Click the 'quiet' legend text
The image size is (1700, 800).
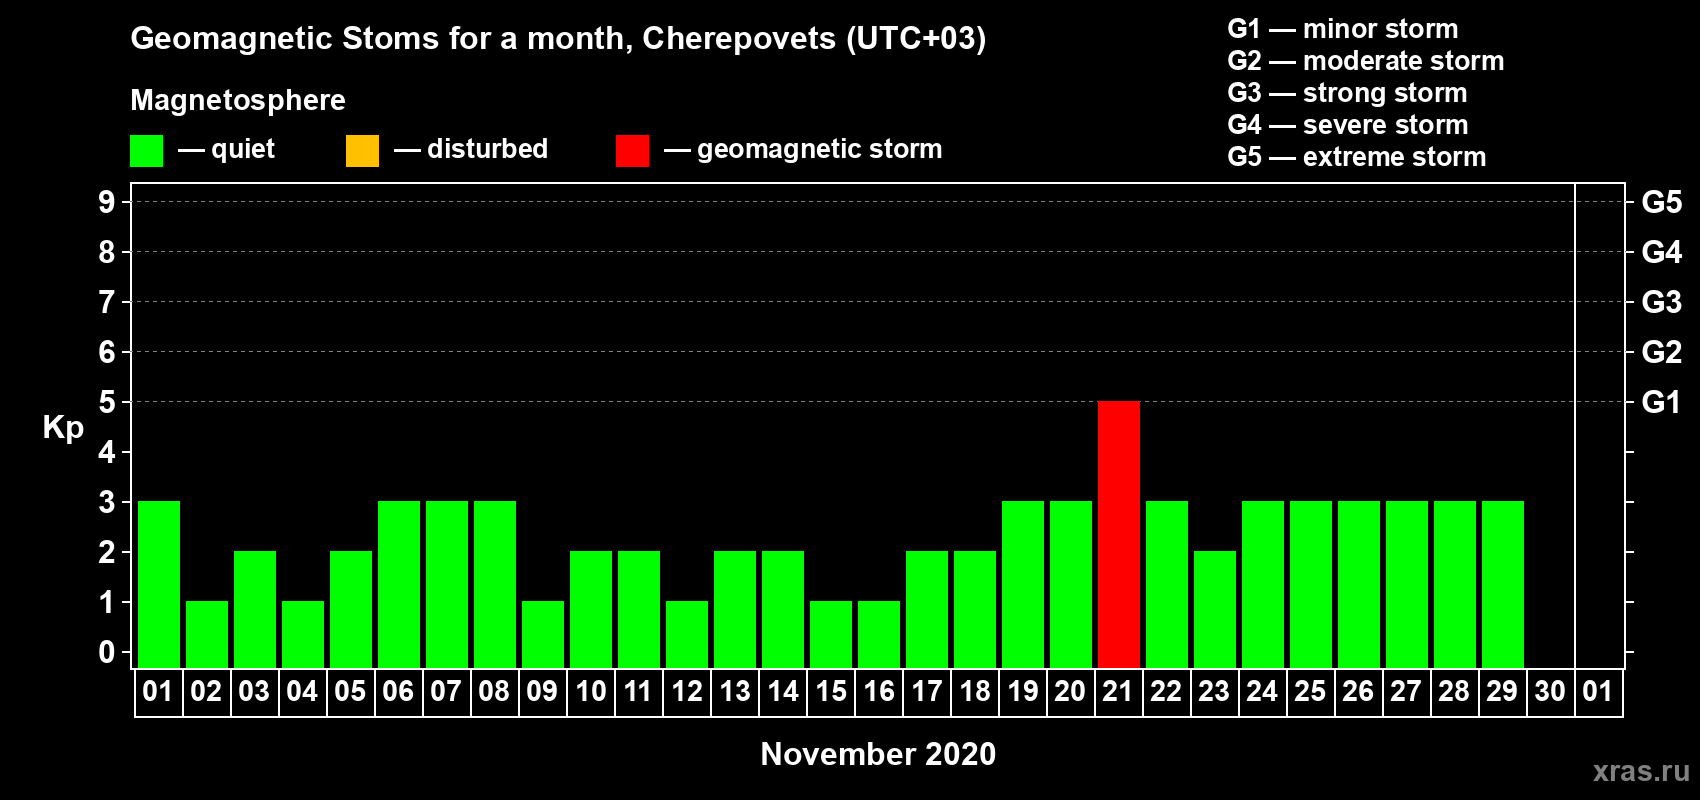[x=243, y=150]
